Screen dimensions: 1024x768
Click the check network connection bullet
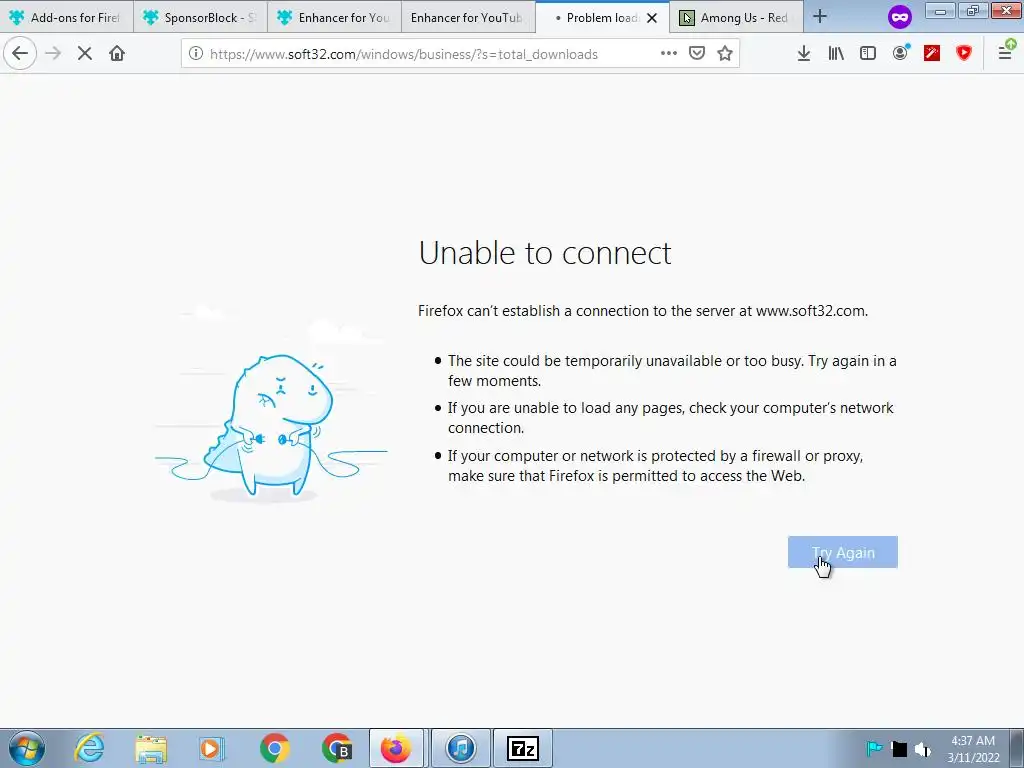point(671,417)
